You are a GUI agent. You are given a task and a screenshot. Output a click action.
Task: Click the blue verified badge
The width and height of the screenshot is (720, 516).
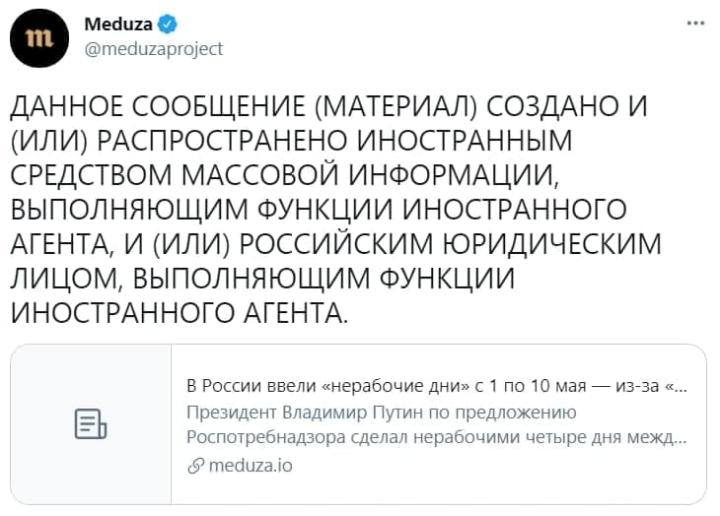pos(167,24)
